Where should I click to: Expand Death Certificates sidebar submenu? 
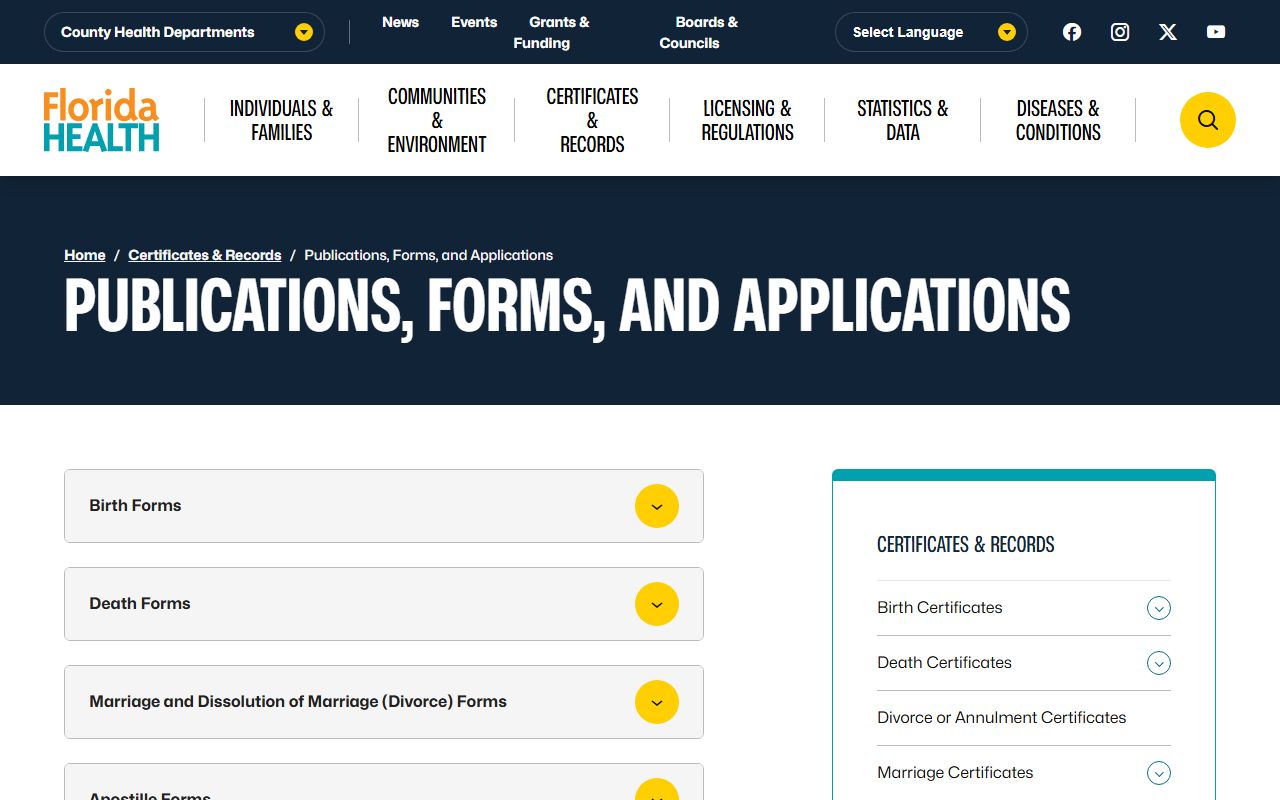[1159, 663]
